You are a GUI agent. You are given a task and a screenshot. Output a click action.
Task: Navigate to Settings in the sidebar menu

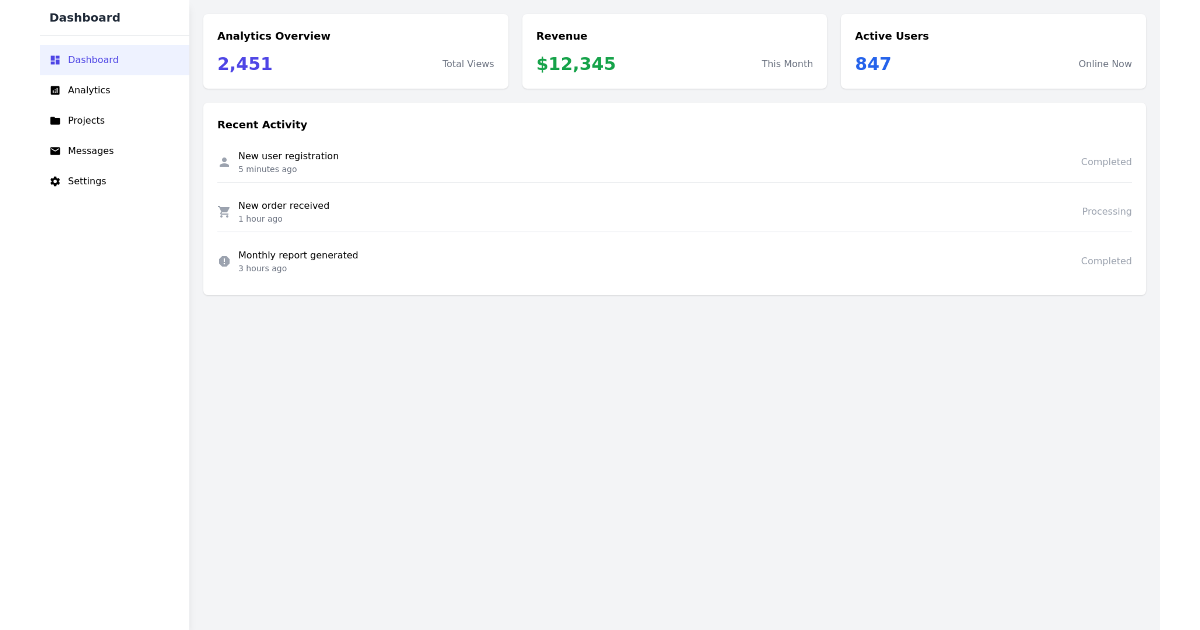pyautogui.click(x=87, y=181)
